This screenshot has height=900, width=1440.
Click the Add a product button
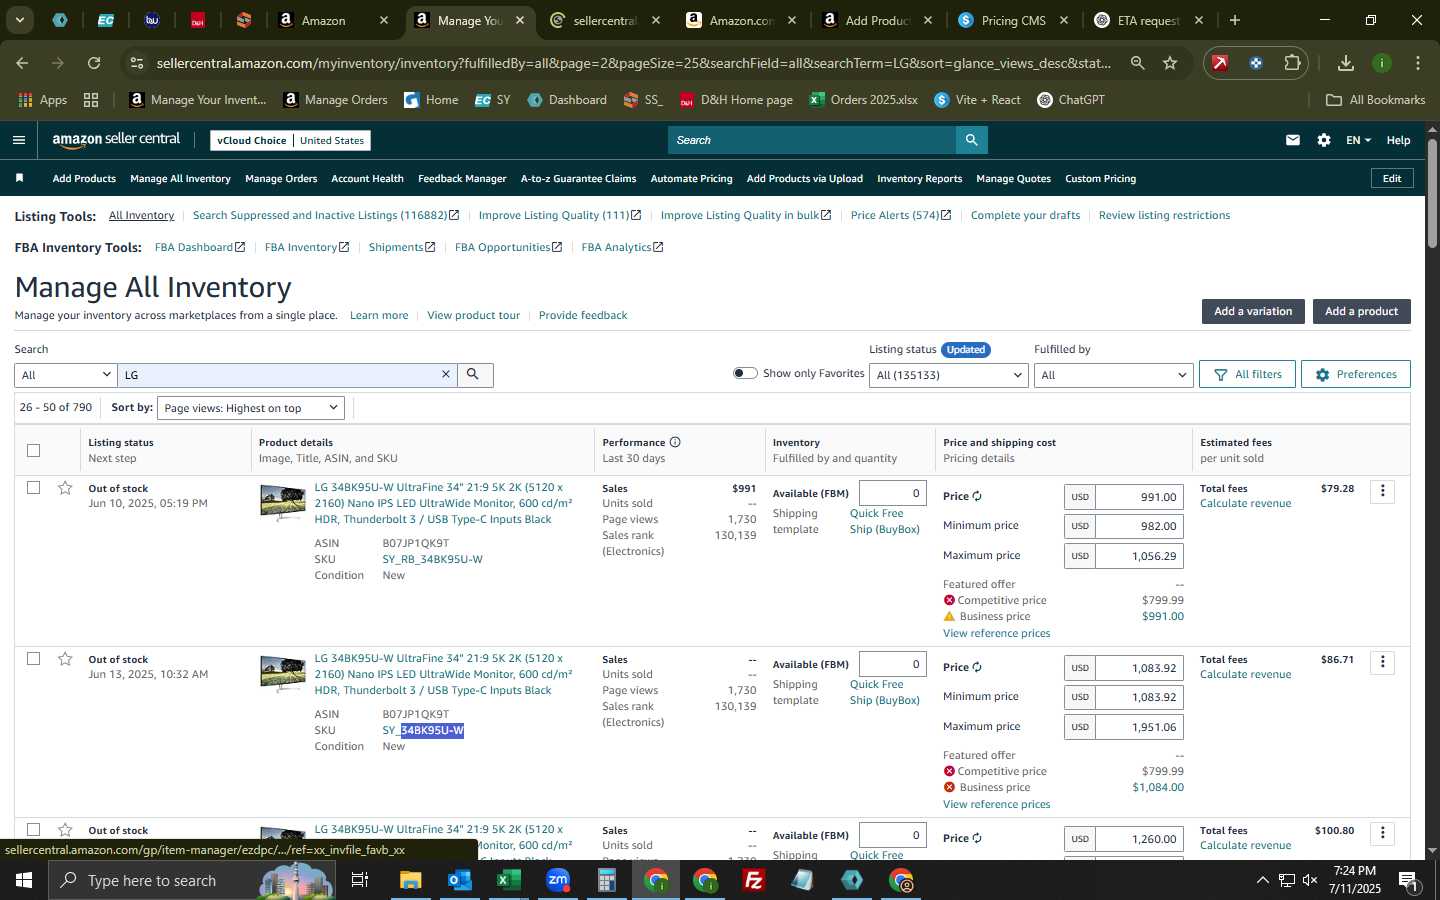point(1361,312)
